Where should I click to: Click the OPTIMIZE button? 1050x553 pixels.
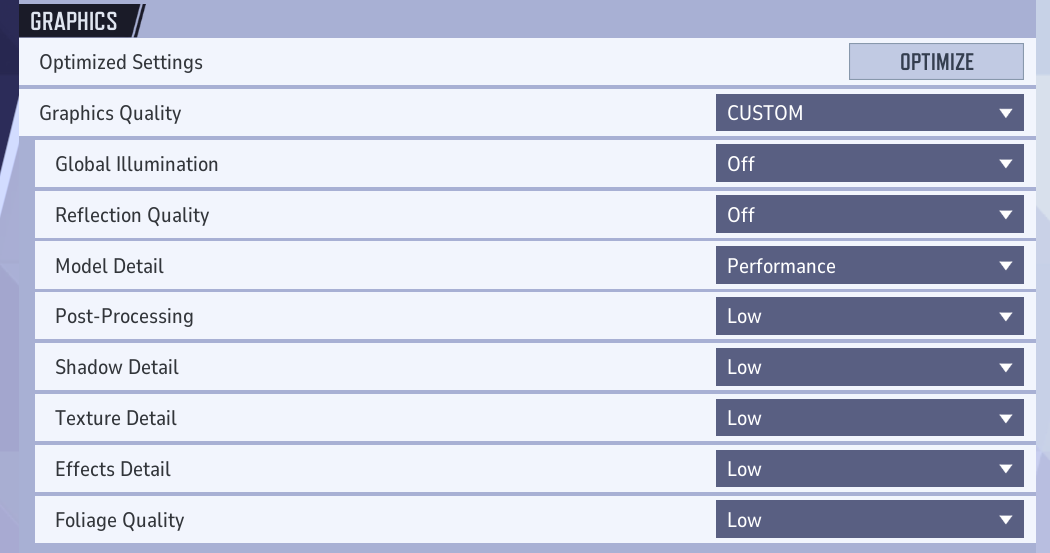click(936, 62)
